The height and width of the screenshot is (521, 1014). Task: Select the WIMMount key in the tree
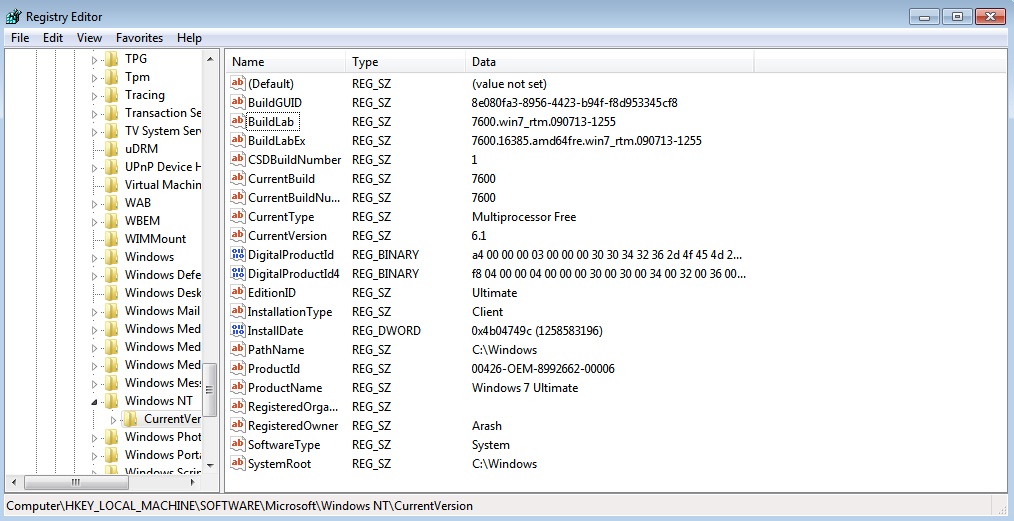tap(155, 239)
